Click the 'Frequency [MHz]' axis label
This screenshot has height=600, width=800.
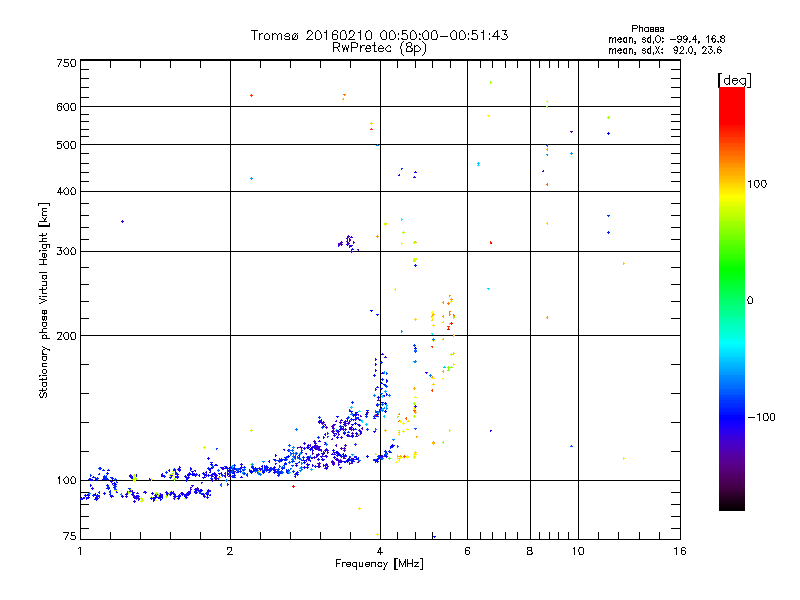(x=379, y=564)
